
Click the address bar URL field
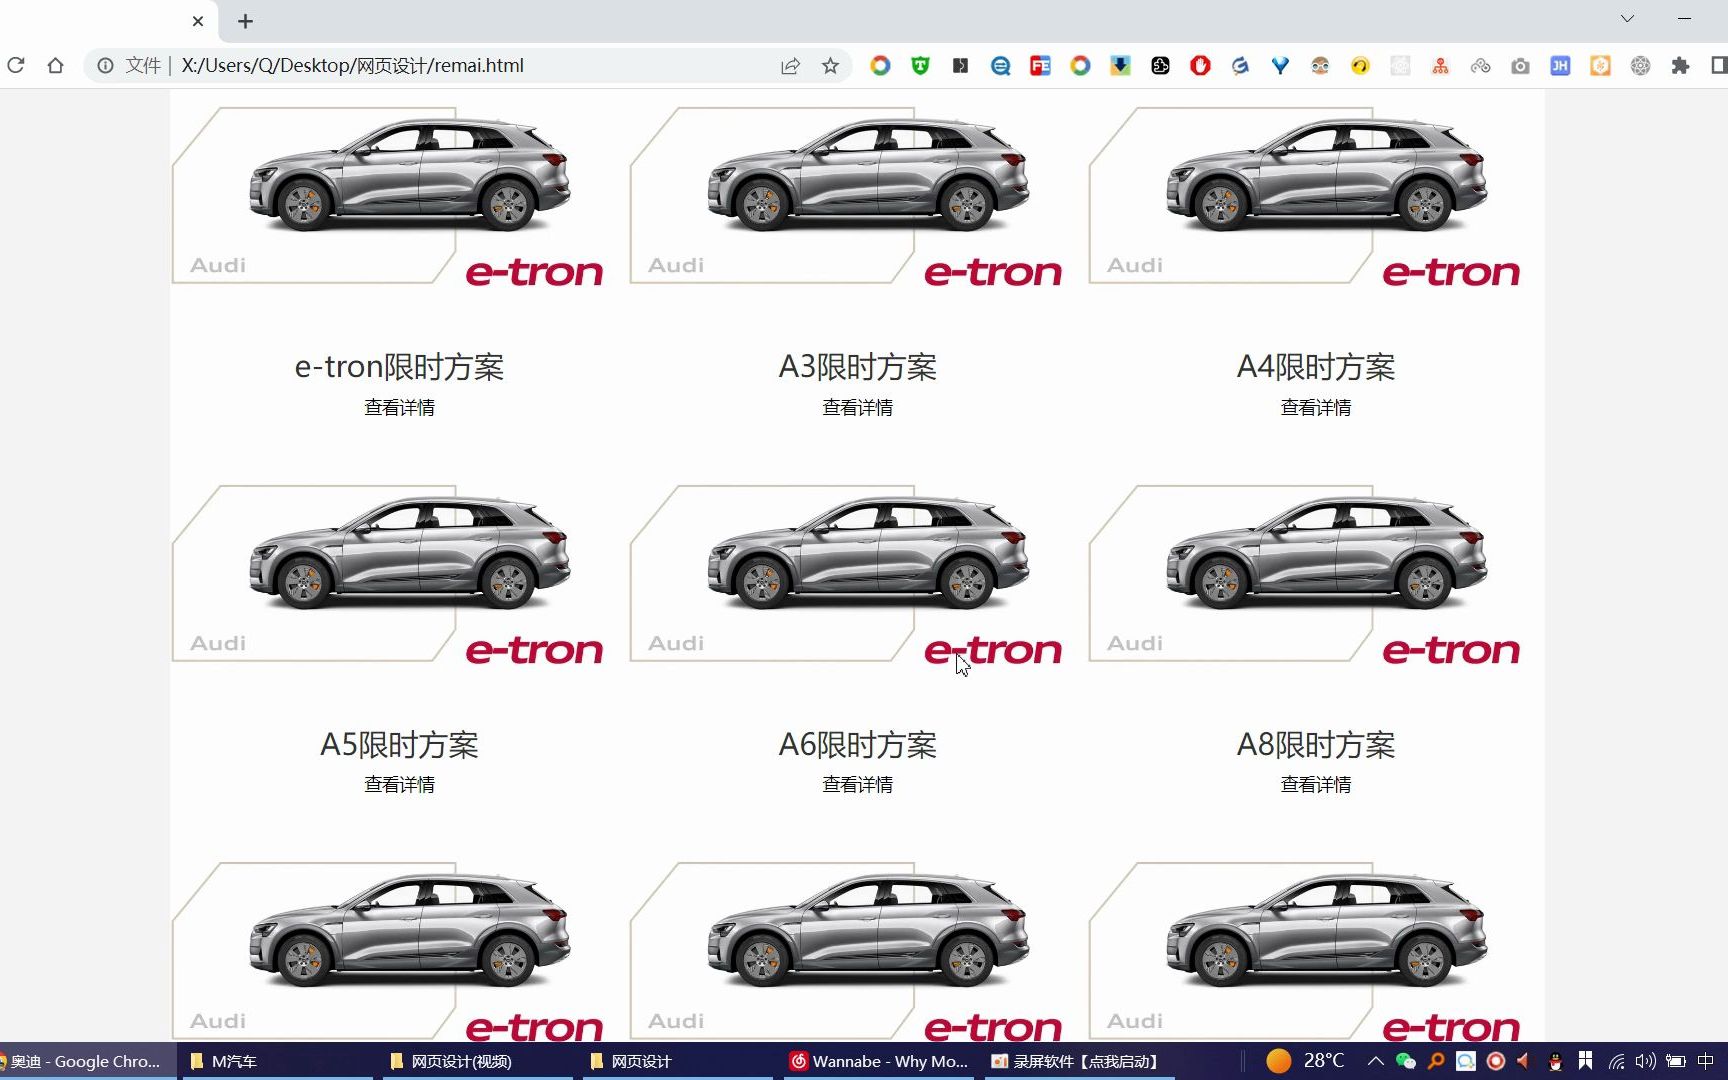tap(470, 66)
